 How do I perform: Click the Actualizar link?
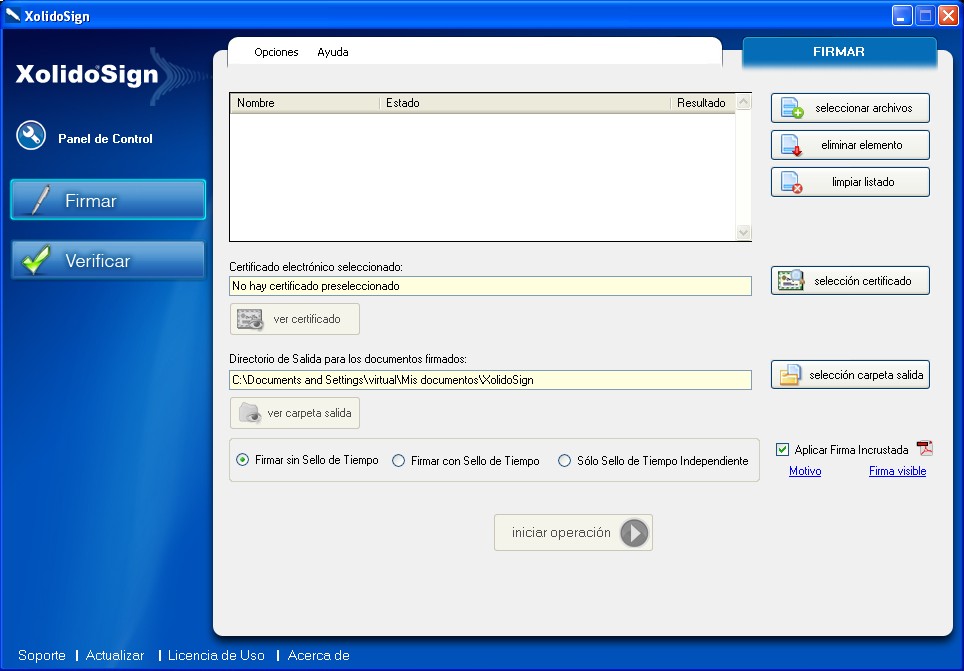(115, 656)
